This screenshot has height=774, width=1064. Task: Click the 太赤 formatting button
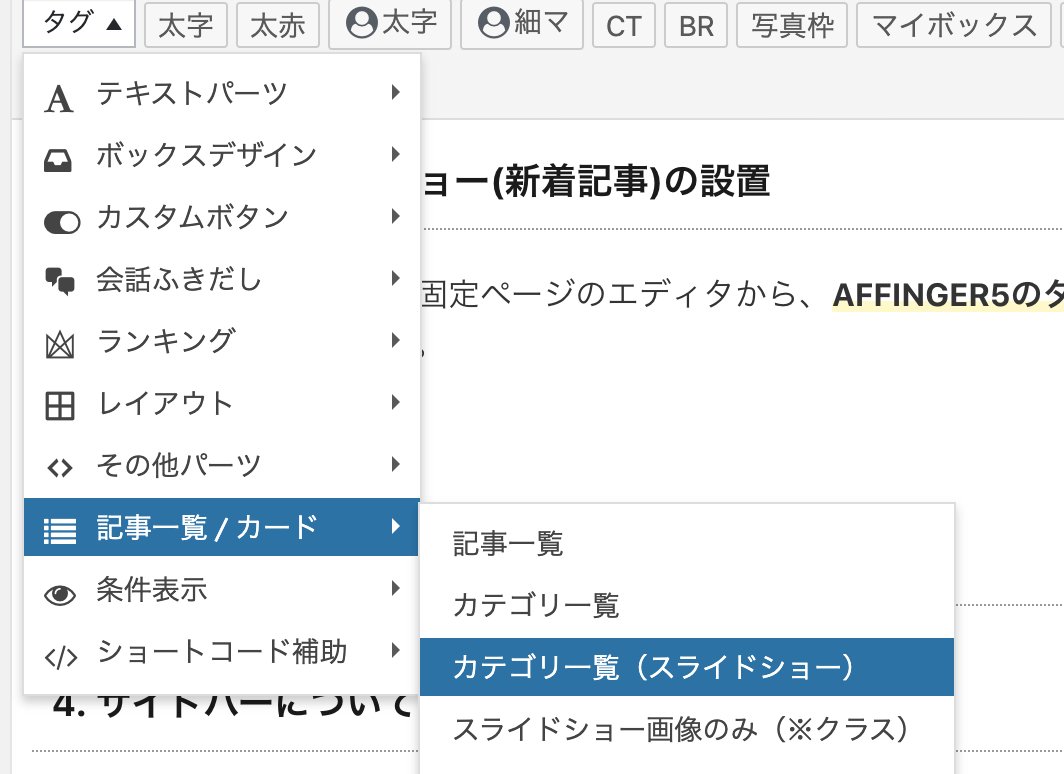(x=278, y=25)
